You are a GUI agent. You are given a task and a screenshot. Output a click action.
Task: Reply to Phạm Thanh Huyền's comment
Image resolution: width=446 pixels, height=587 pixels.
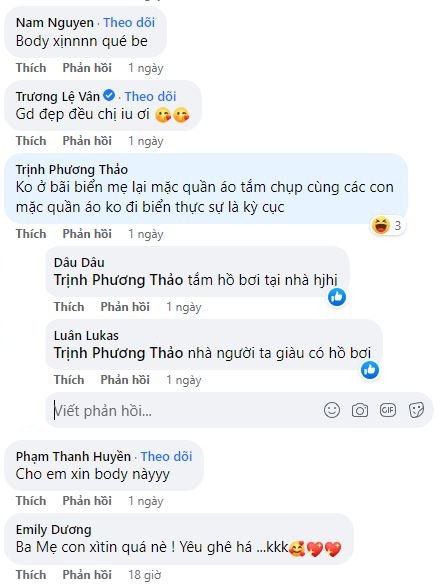(87, 501)
